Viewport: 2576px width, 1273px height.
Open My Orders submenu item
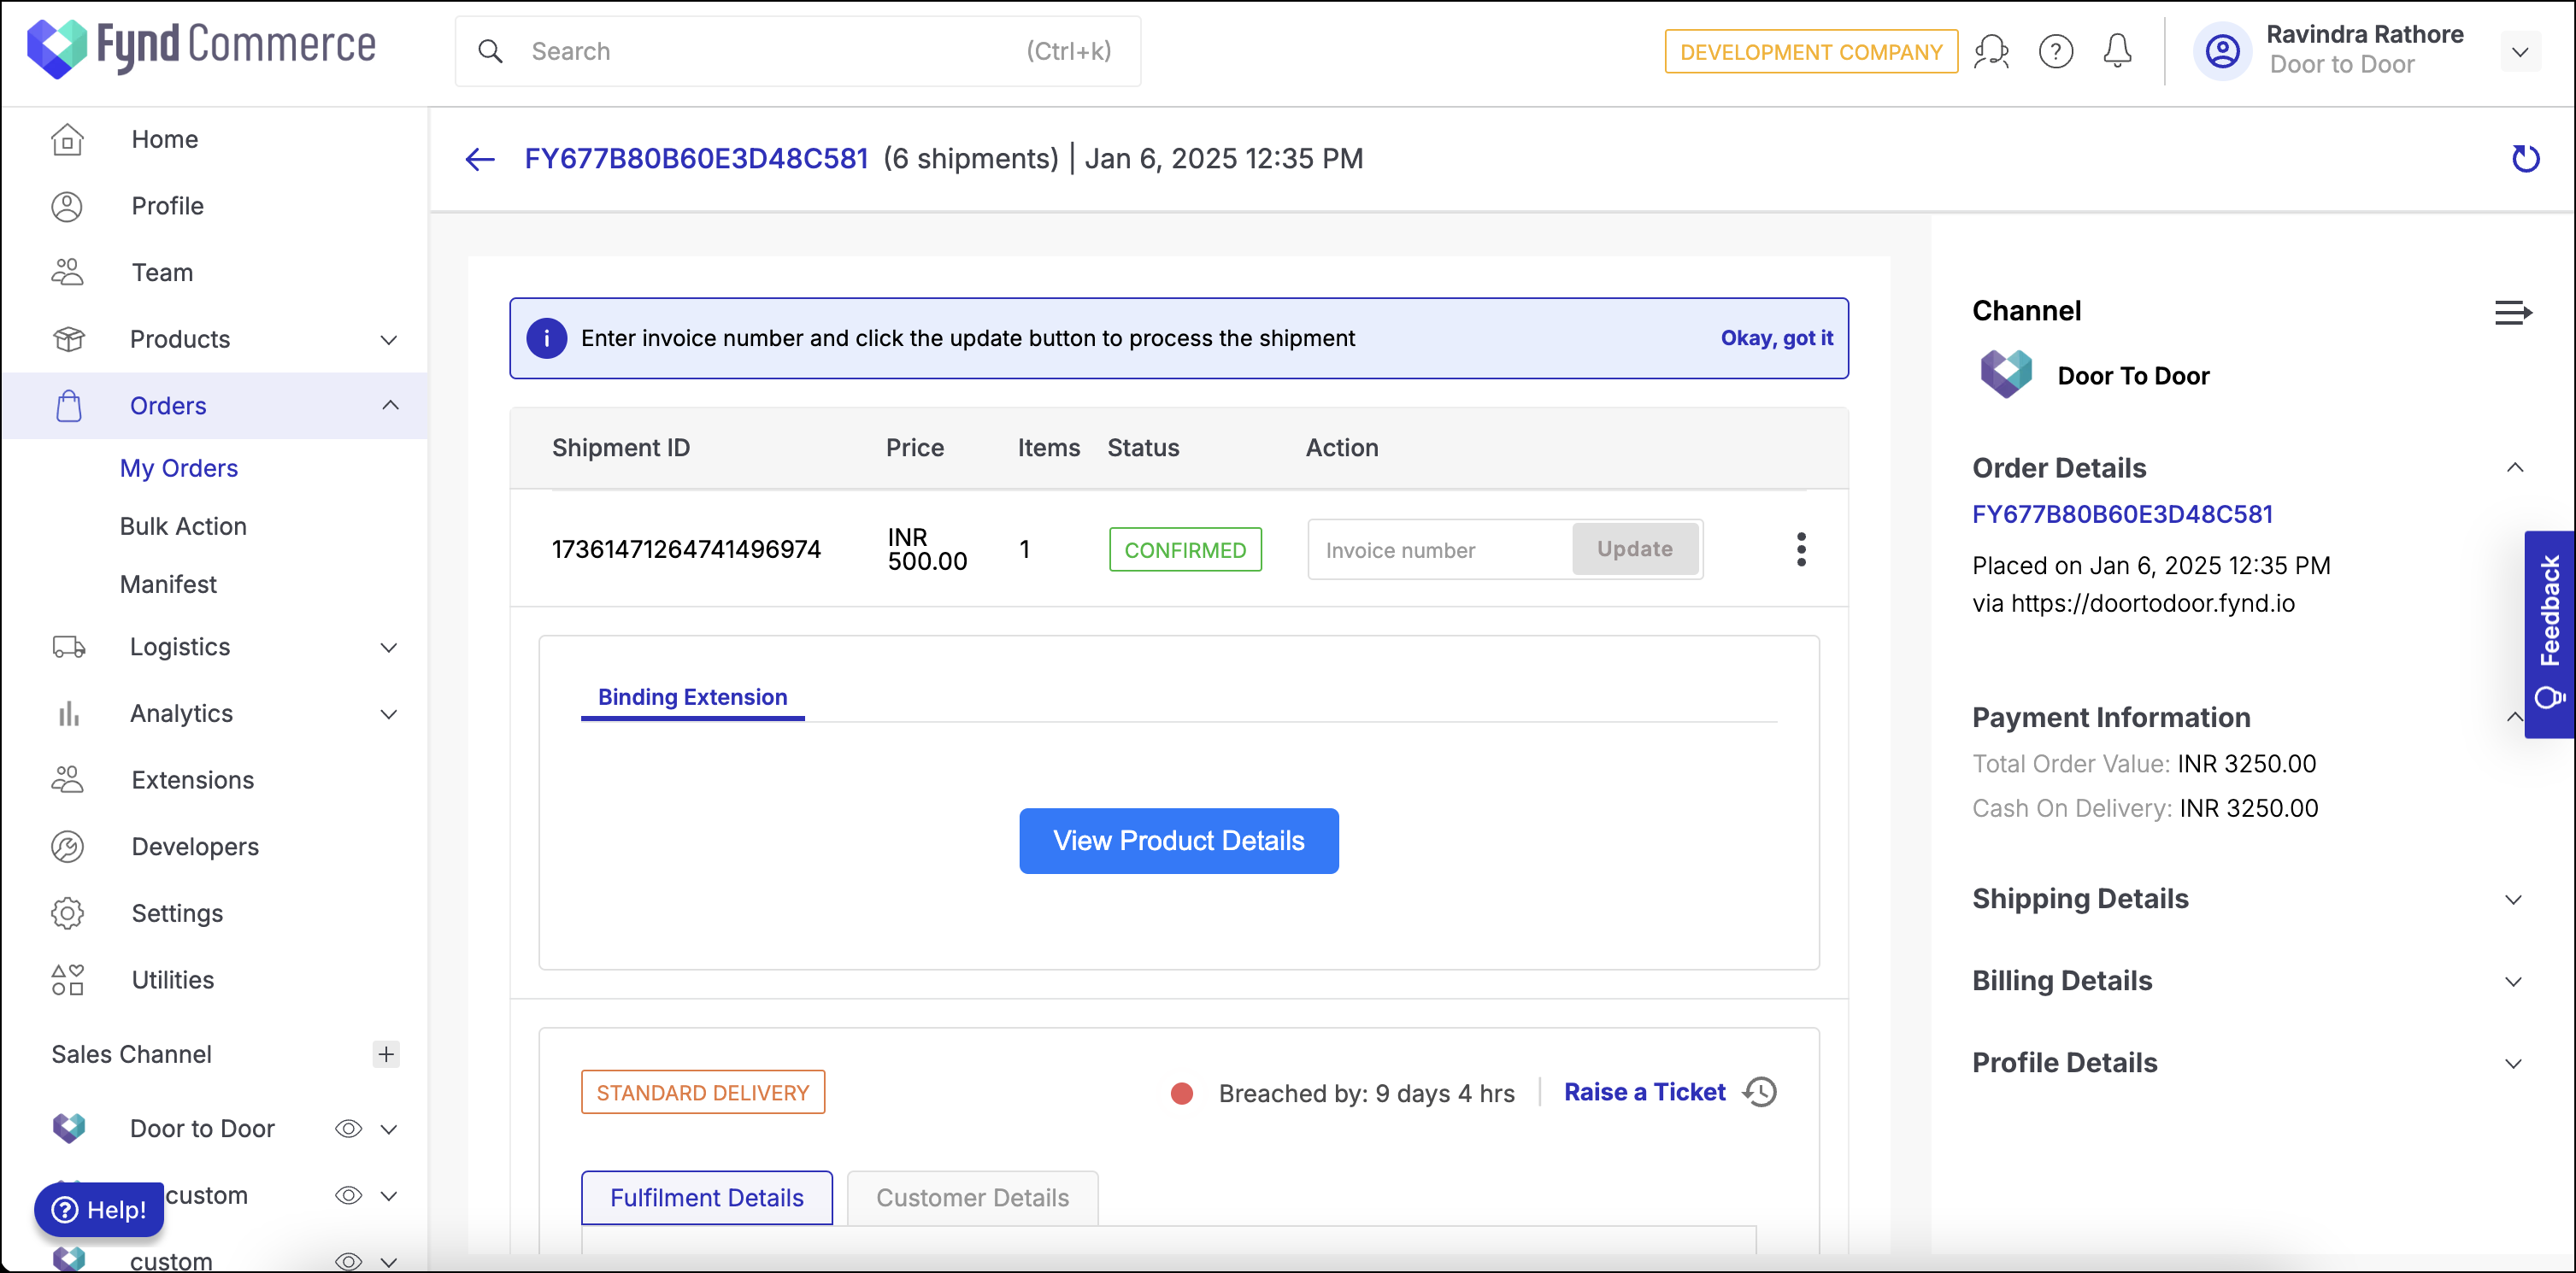[179, 468]
